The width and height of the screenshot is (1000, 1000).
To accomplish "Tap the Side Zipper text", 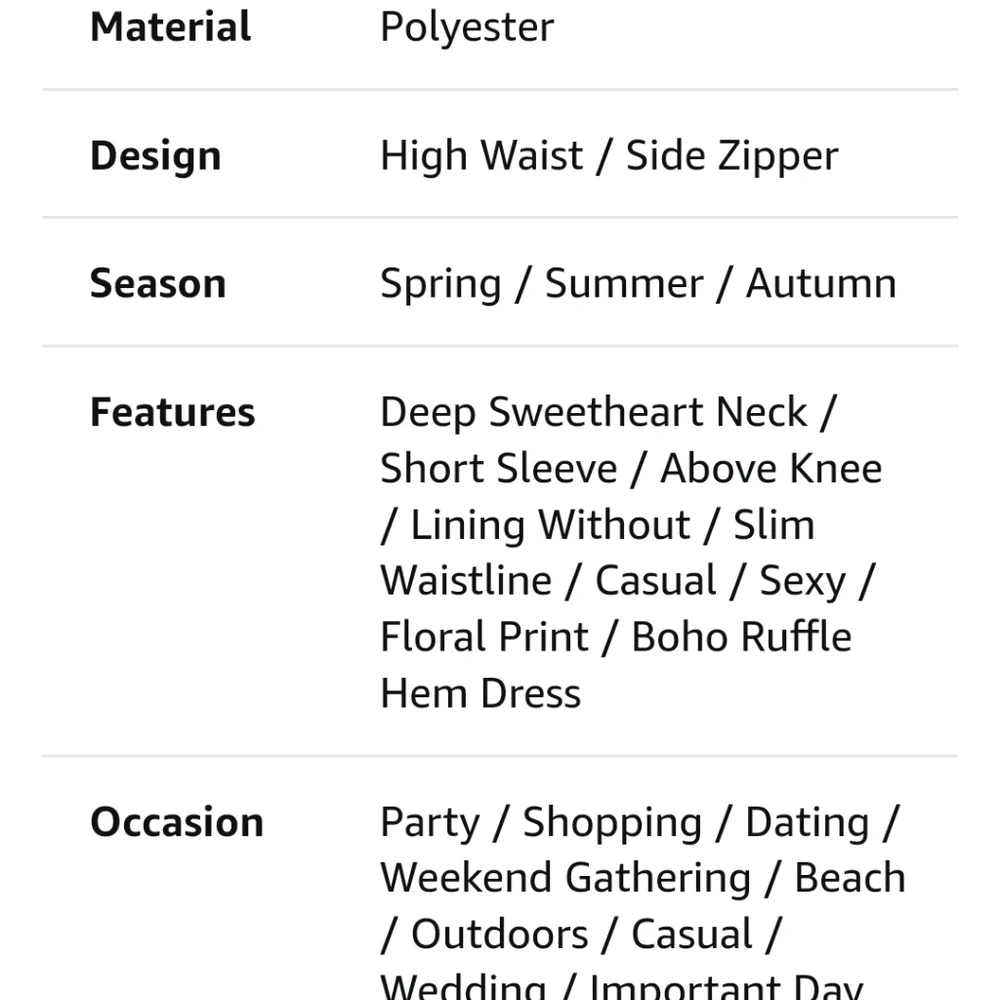I will tap(732, 156).
